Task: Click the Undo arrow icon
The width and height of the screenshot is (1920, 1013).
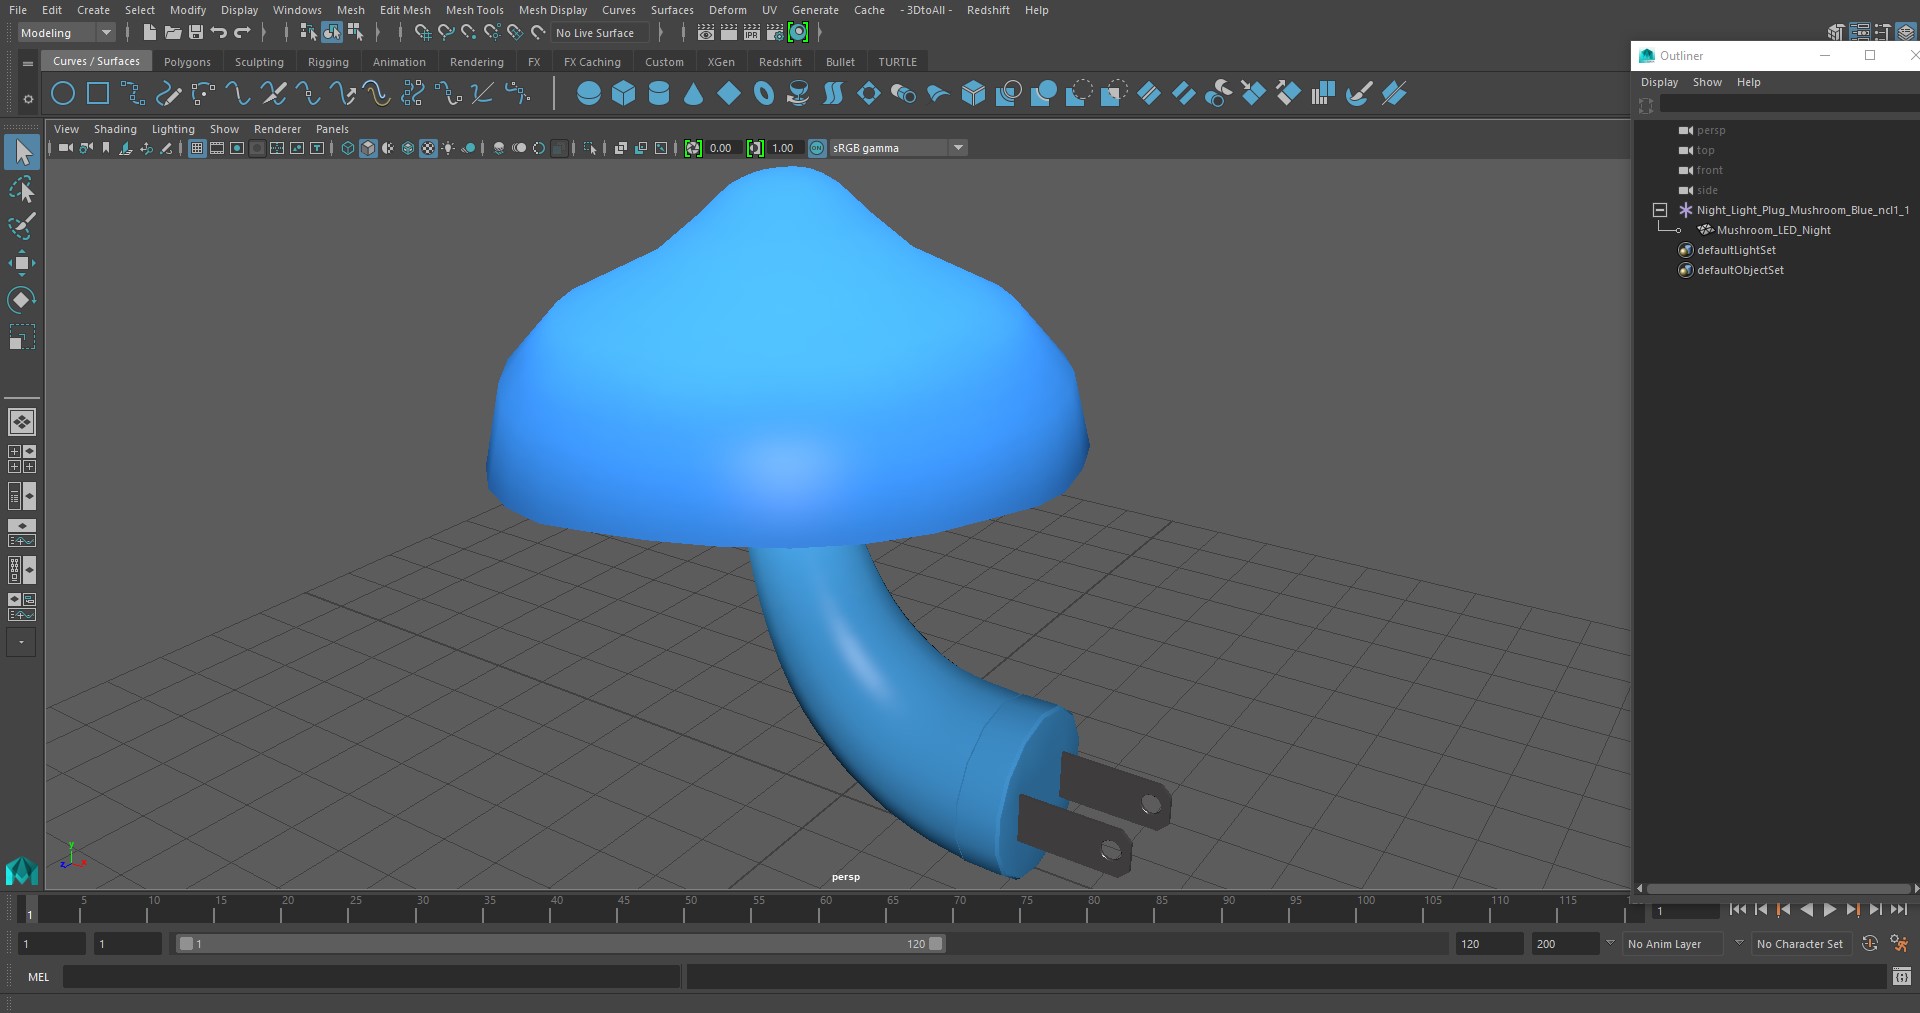Action: pos(219,33)
